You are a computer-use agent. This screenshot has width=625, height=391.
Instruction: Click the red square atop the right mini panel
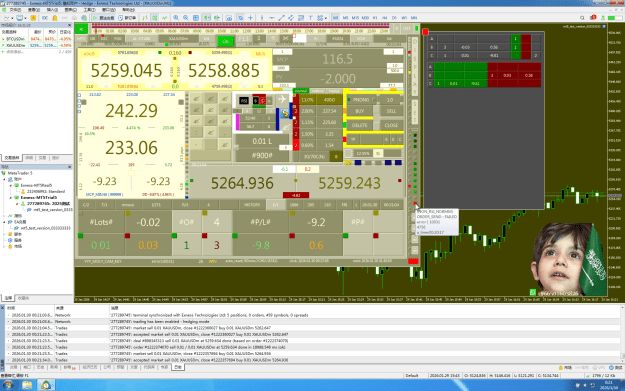[425, 31]
